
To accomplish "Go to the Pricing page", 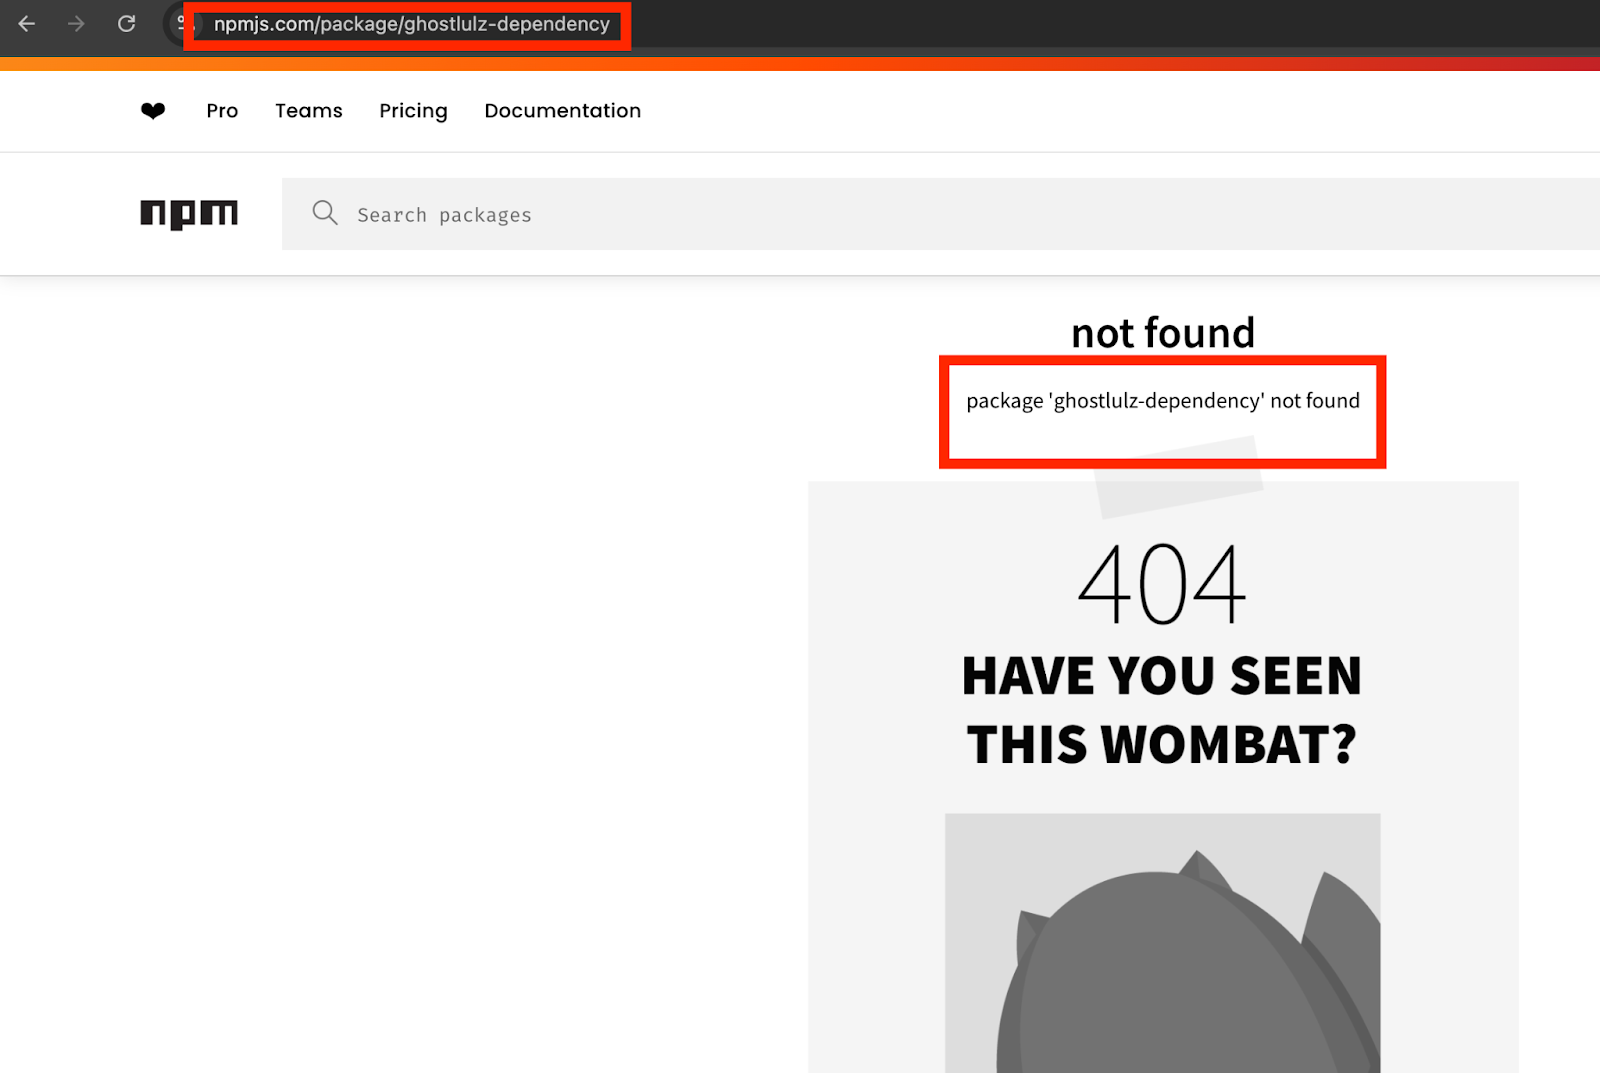I will 413,111.
